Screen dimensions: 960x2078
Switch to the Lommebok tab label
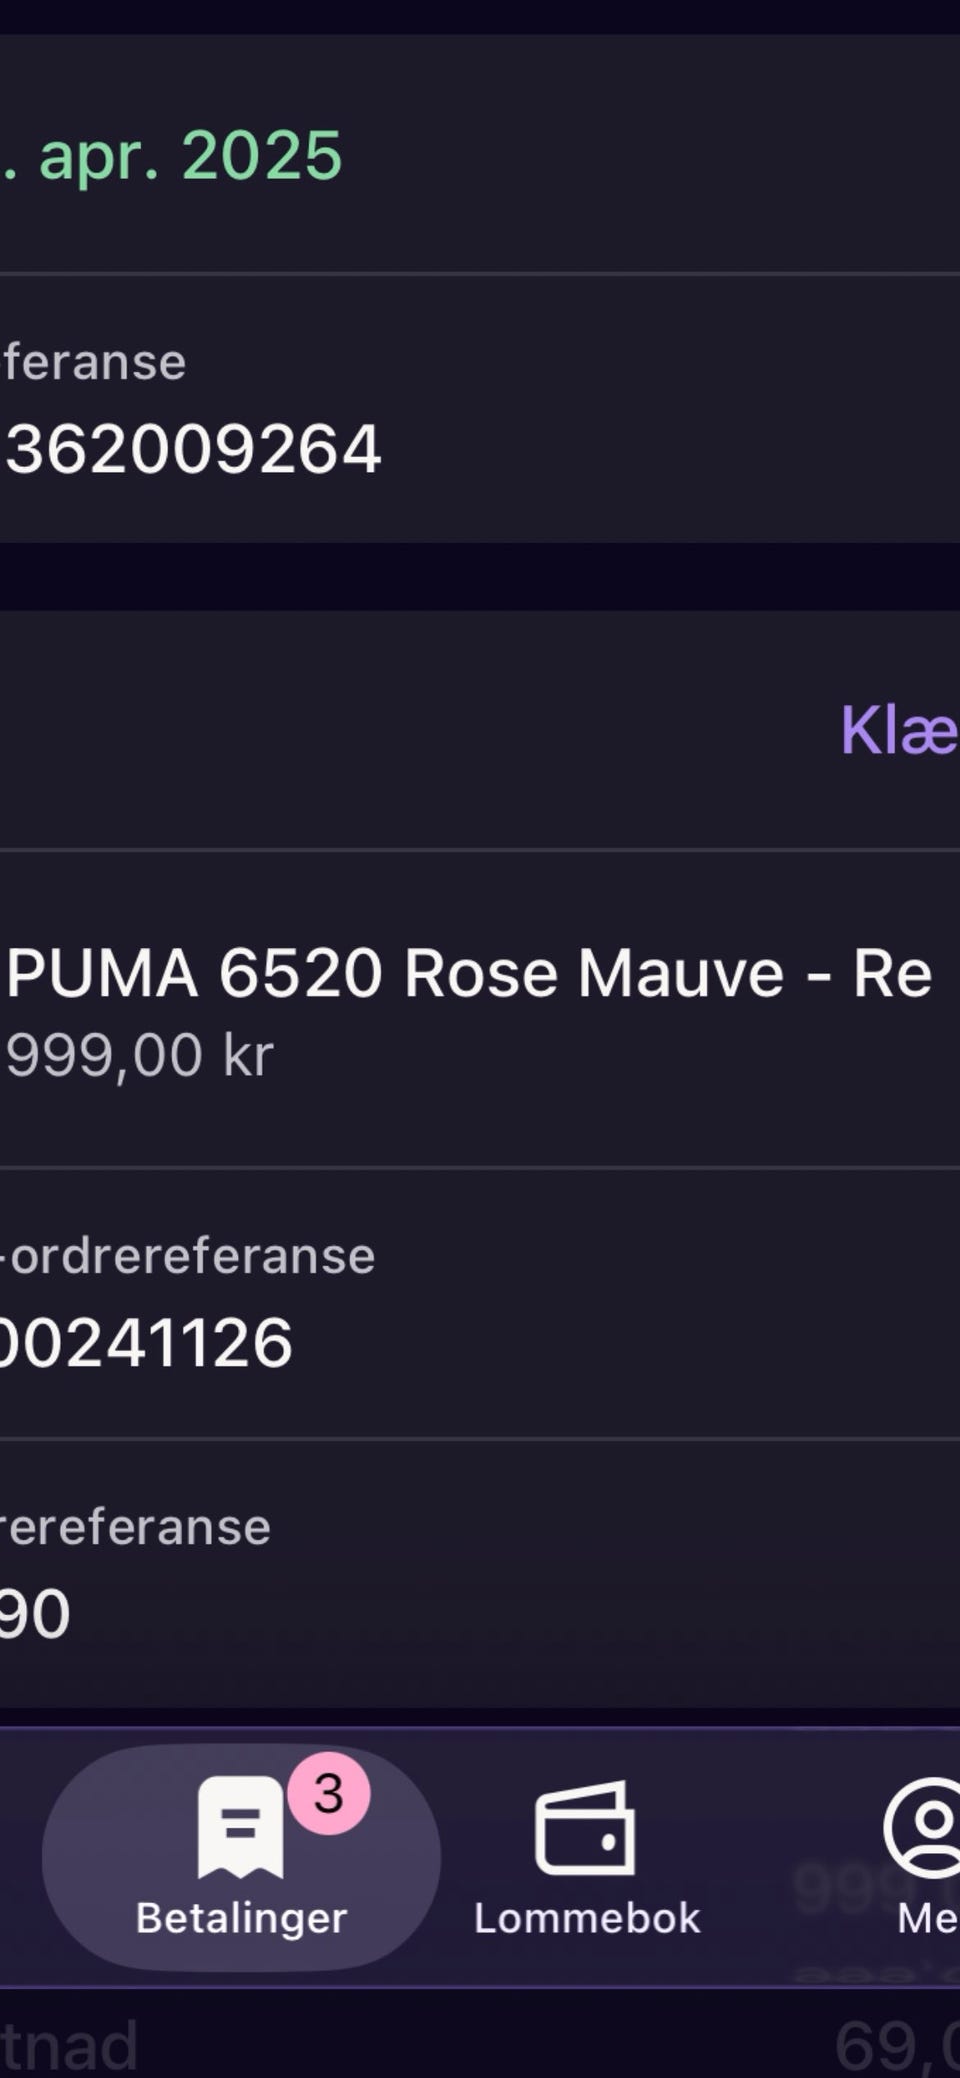coord(587,1918)
